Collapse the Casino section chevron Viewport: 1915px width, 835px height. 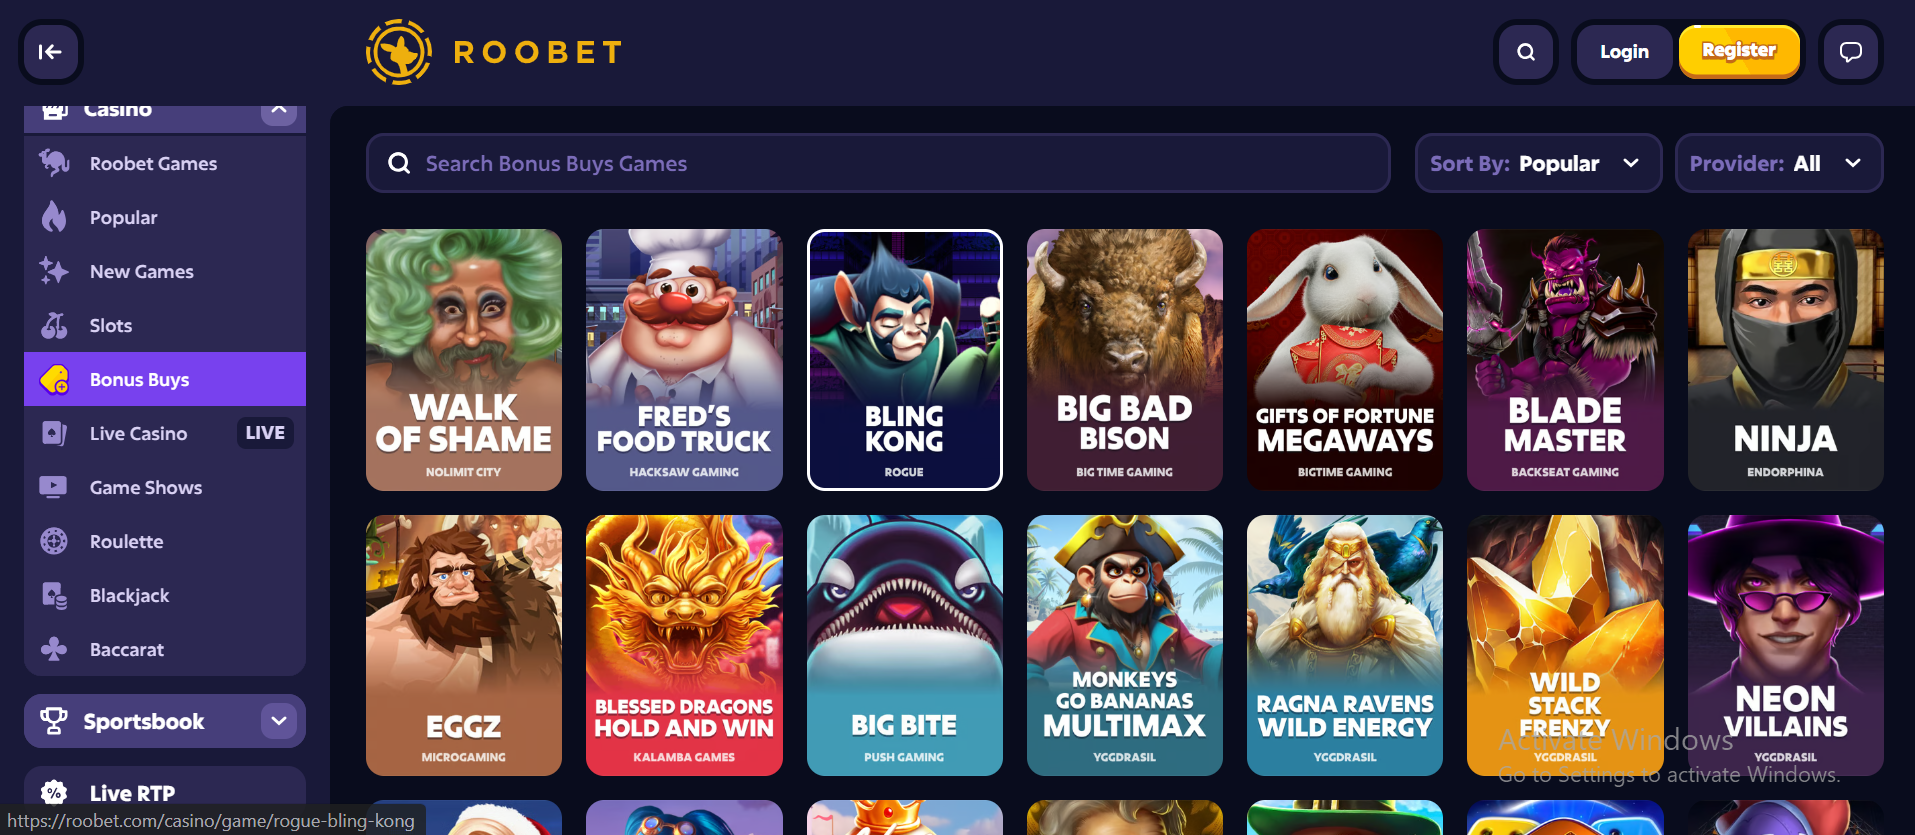click(x=279, y=108)
